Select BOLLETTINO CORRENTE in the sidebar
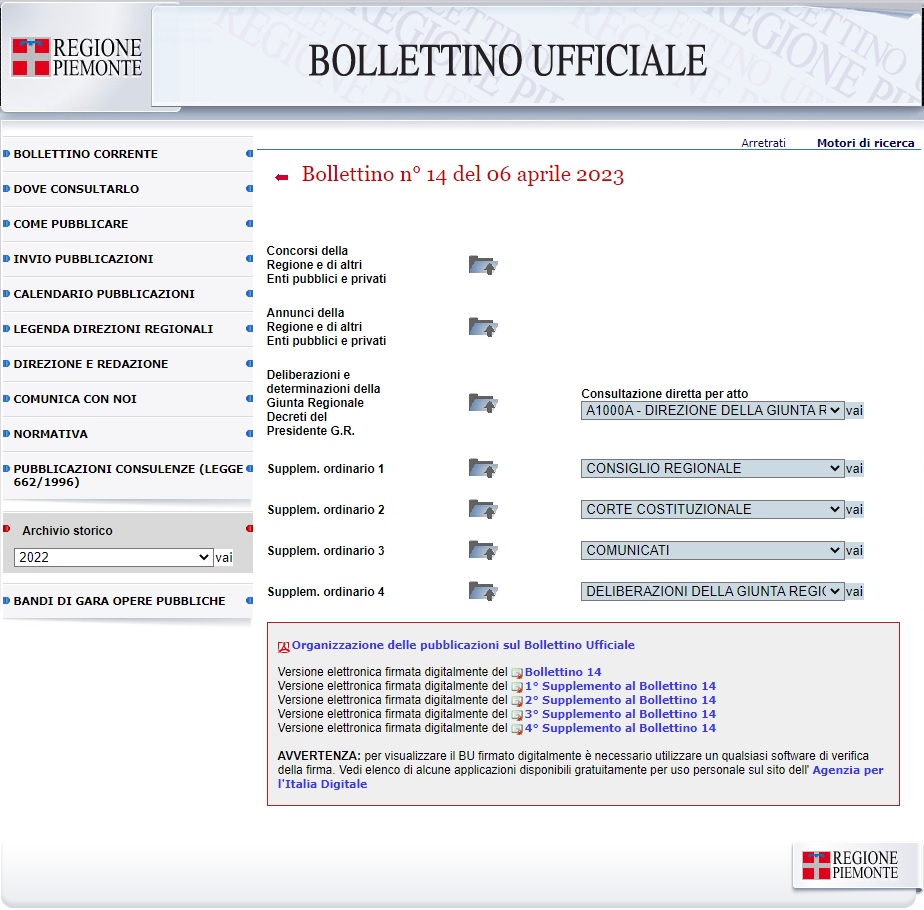 coord(84,154)
